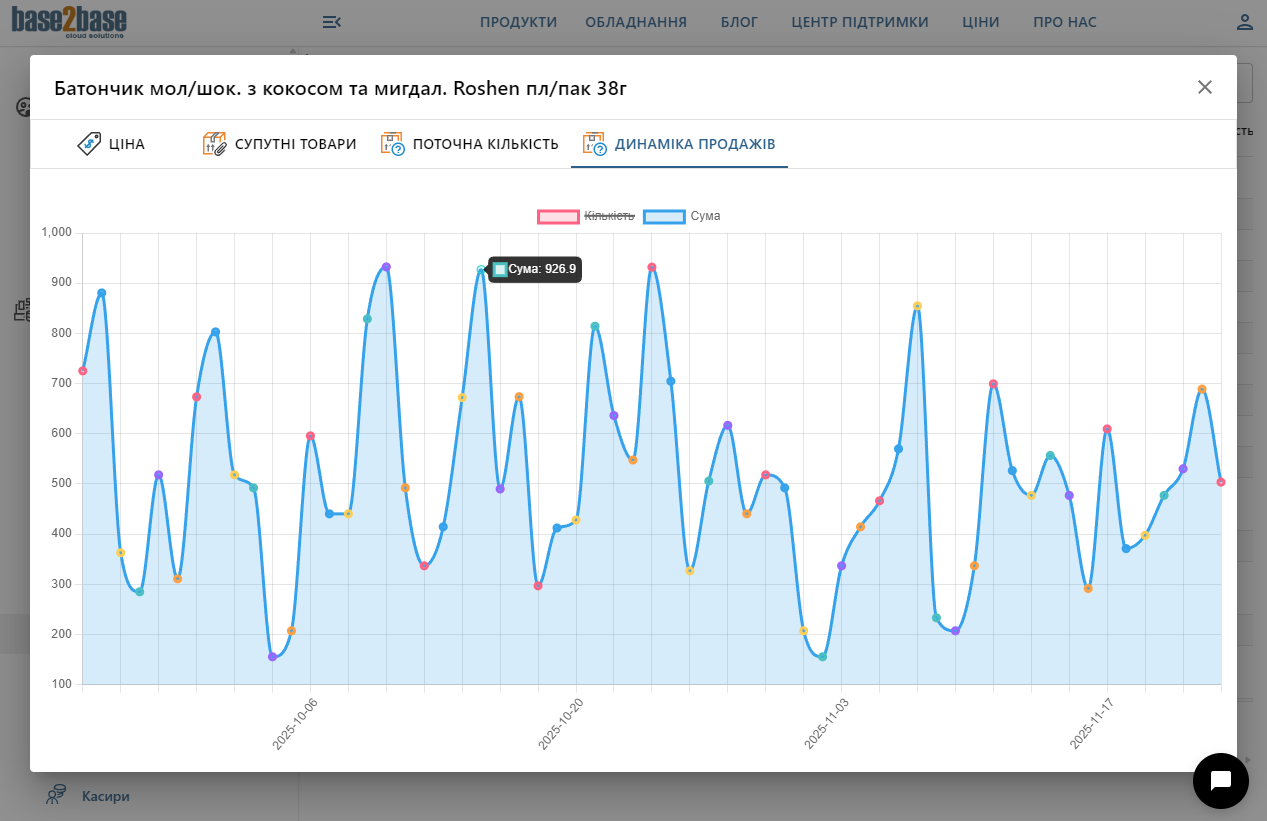This screenshot has width=1267, height=821.
Task: Collapse the sidebar with the menu icon
Action: (332, 22)
